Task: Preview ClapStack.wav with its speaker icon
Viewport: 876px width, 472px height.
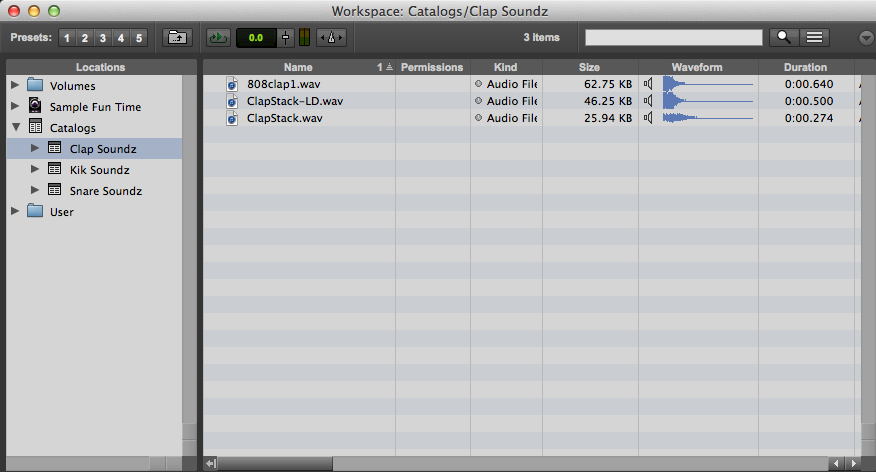Action: pos(648,117)
